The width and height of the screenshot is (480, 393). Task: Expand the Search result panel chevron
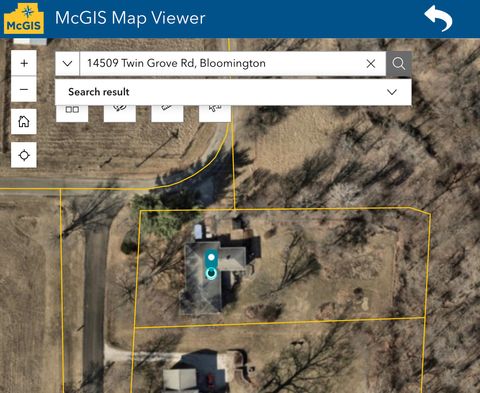[392, 92]
